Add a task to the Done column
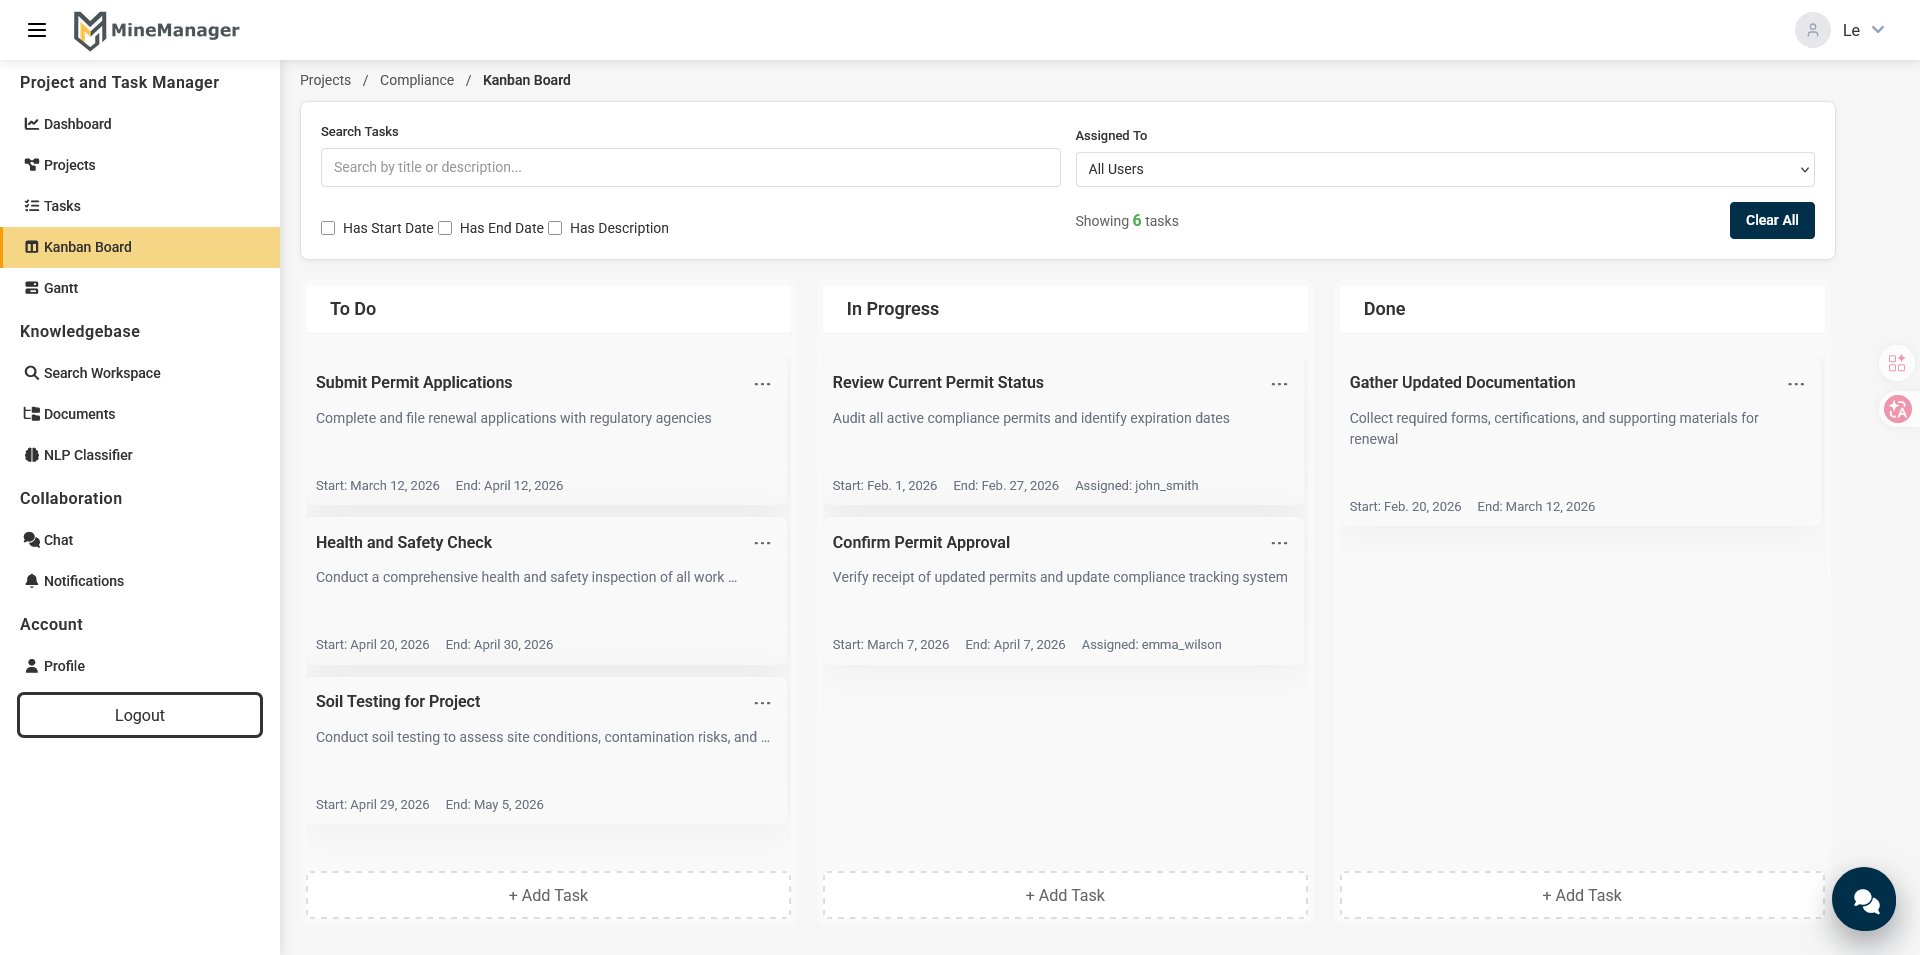This screenshot has width=1920, height=955. pos(1582,895)
